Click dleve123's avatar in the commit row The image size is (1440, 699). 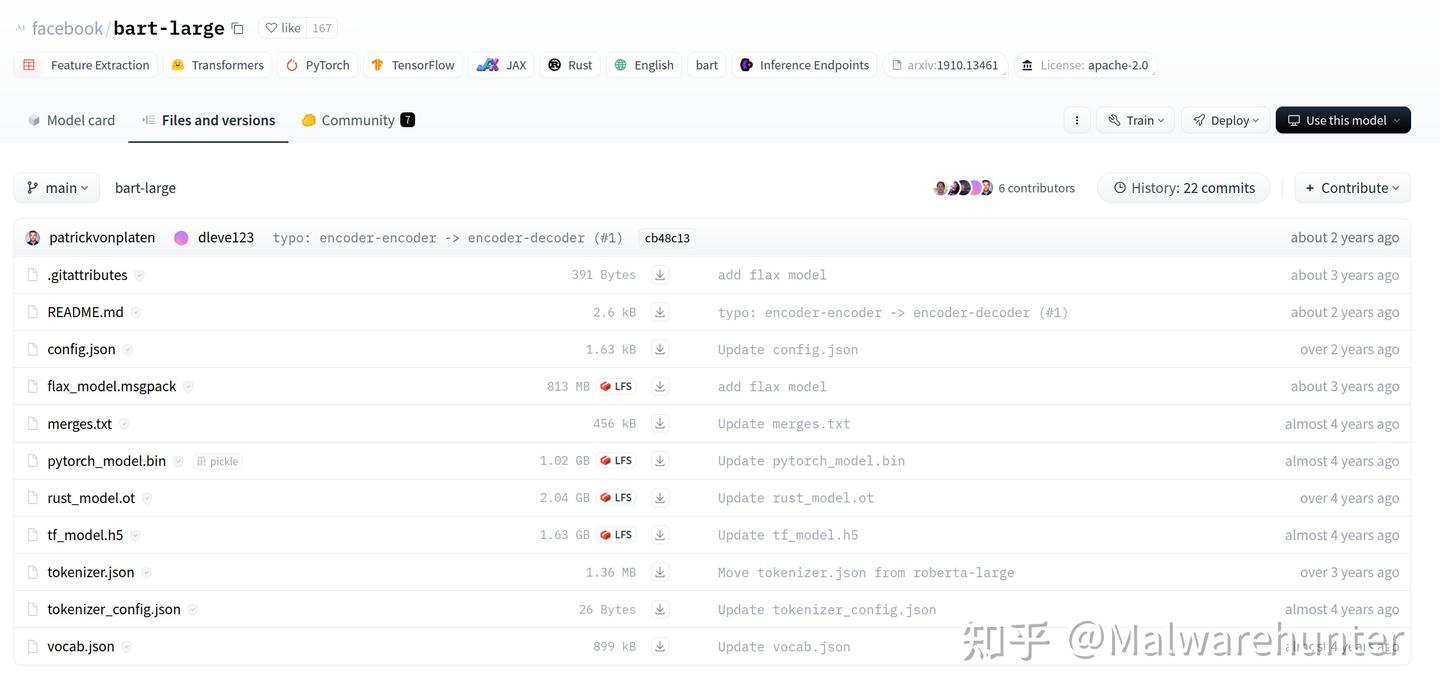pyautogui.click(x=181, y=238)
